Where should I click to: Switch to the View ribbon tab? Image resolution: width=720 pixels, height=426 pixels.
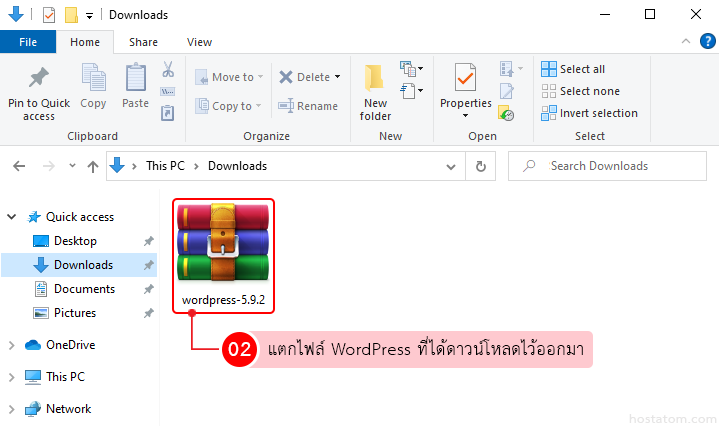coord(199,42)
